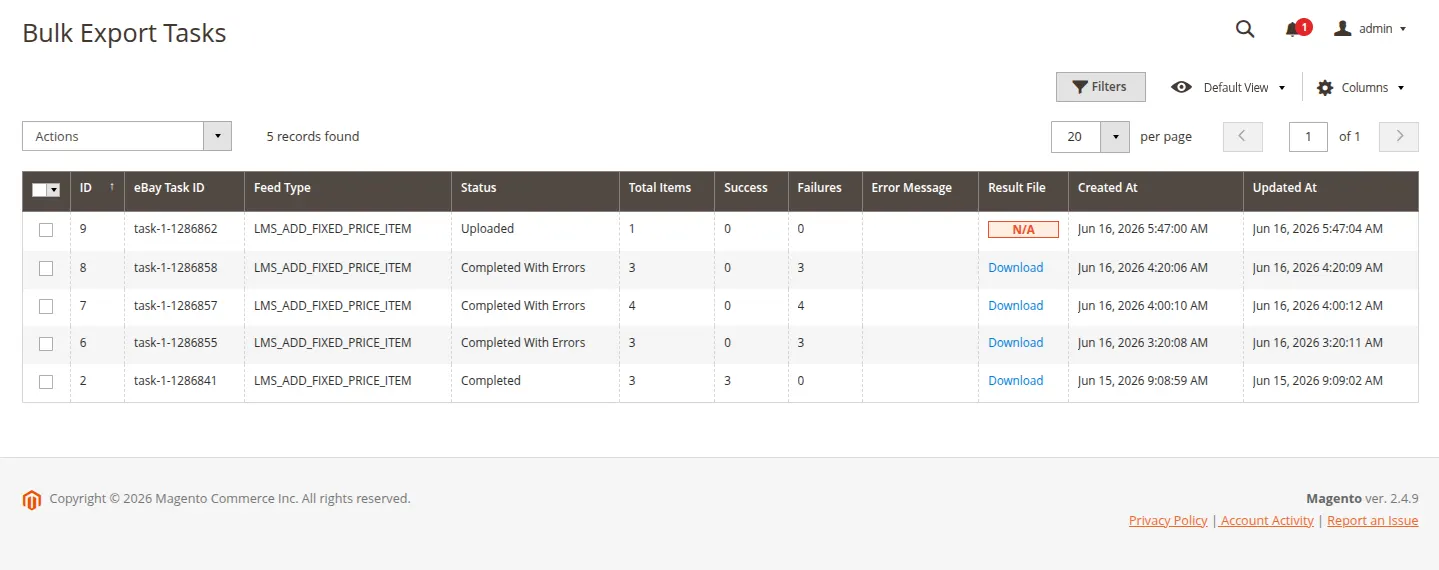Viewport: 1439px width, 570px height.
Task: Click the eye icon for Default View
Action: click(1181, 87)
